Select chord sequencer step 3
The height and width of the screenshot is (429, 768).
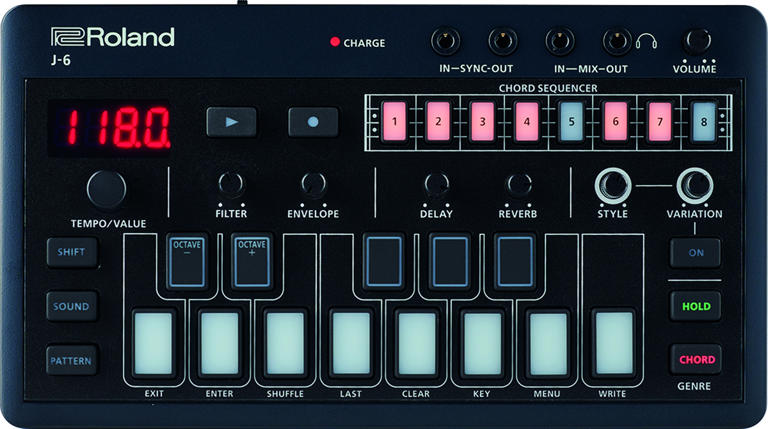pos(482,121)
